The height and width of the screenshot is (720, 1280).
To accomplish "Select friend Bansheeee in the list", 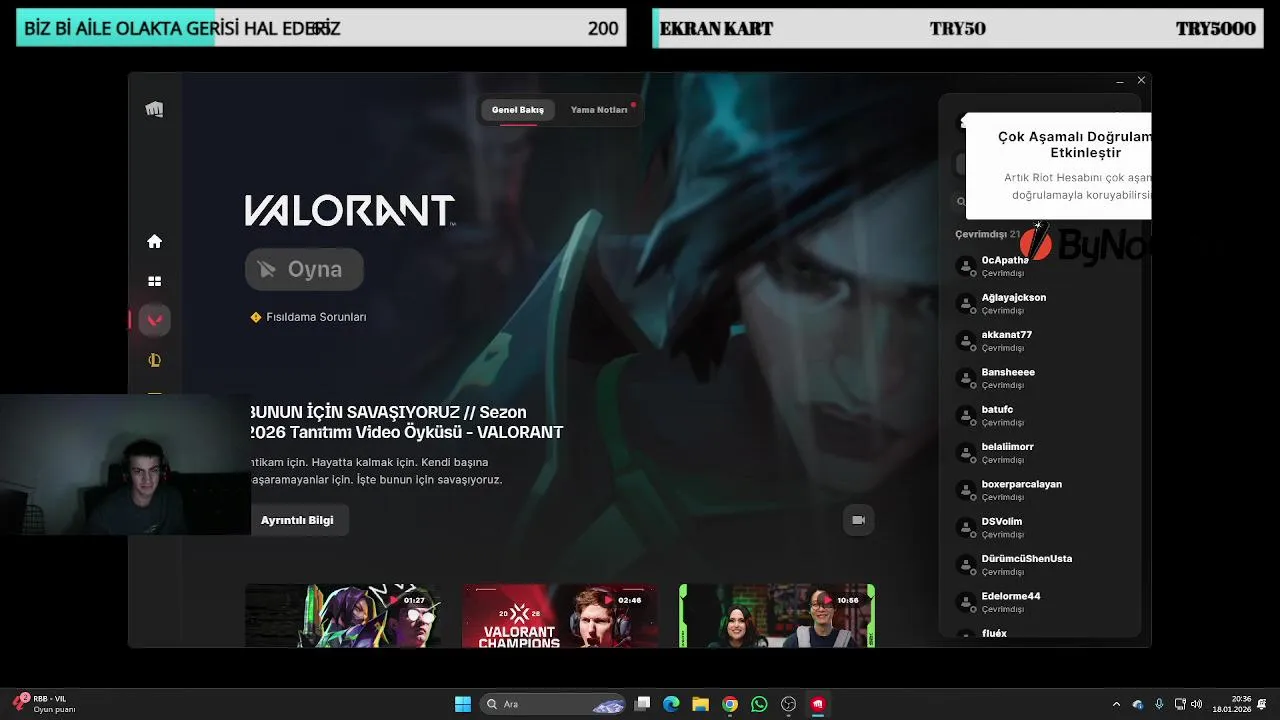I will 1040,378.
